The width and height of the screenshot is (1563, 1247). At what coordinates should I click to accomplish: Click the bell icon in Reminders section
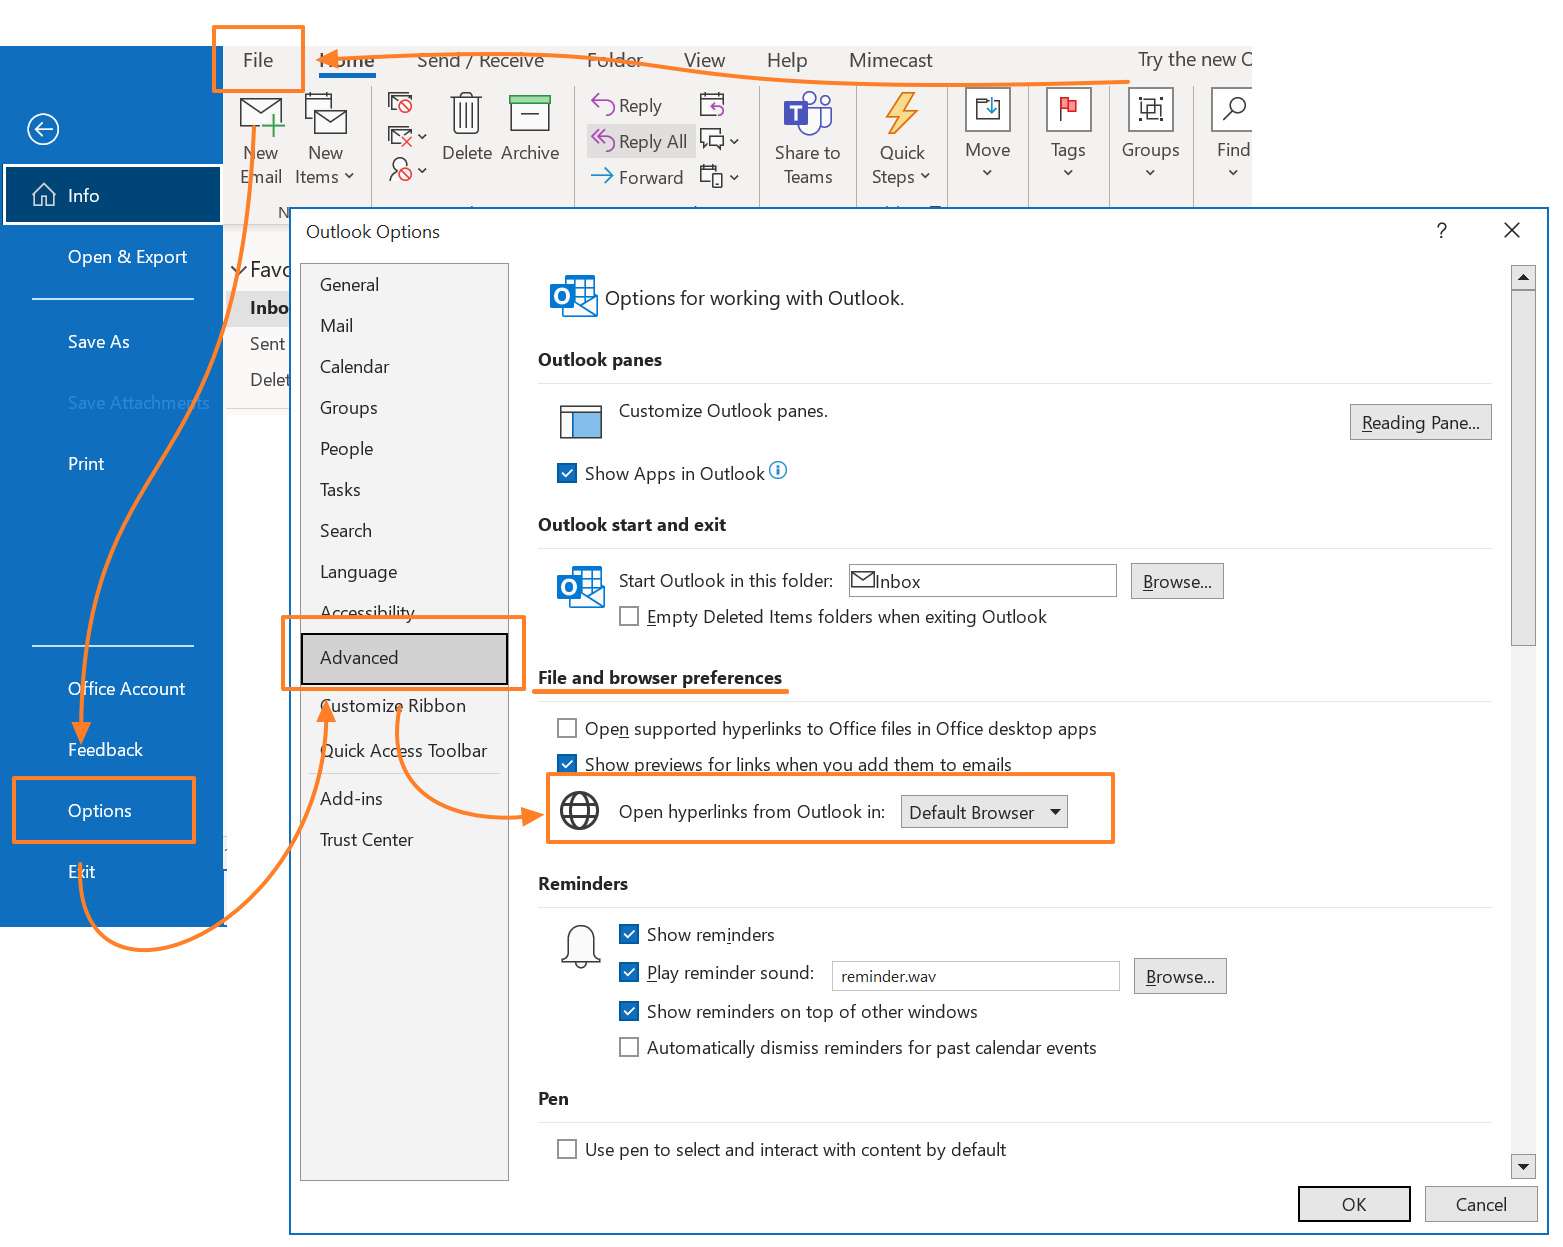[581, 946]
